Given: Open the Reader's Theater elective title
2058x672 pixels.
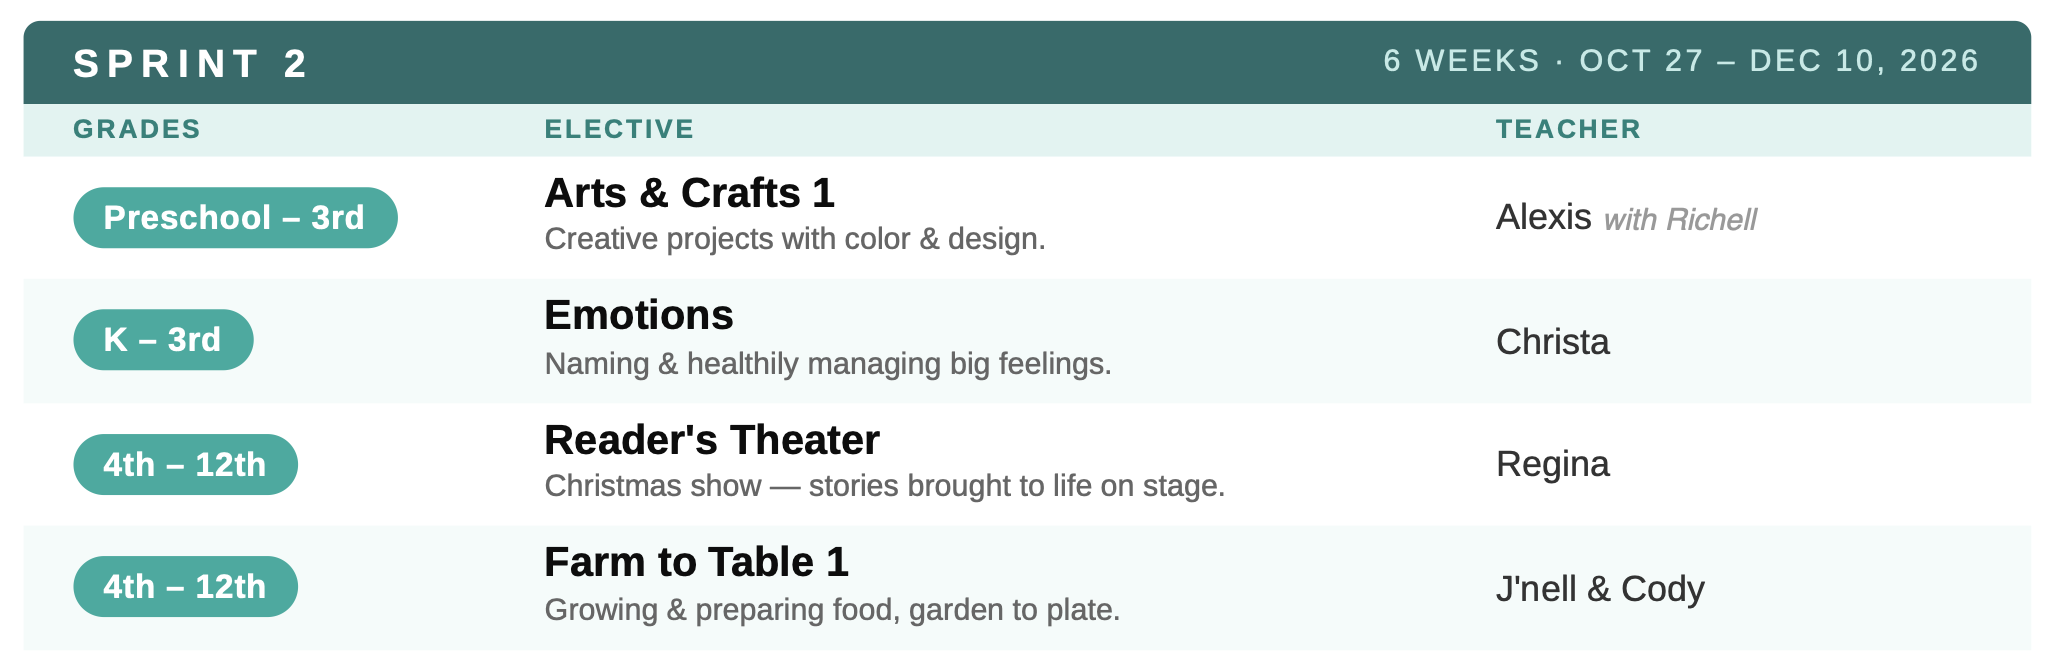Looking at the screenshot, I should click(x=711, y=440).
